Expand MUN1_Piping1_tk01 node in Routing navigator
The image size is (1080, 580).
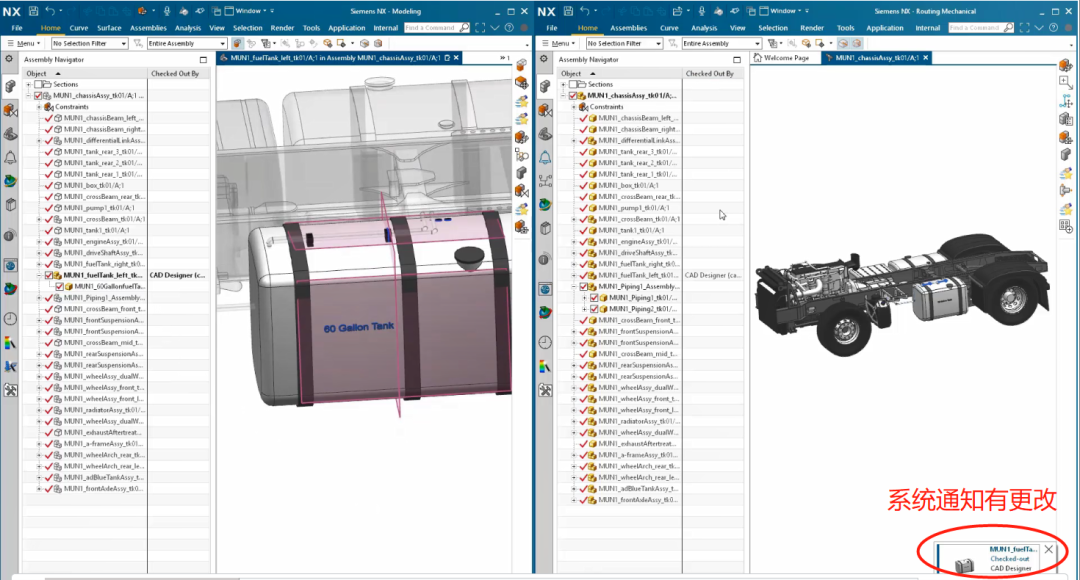pos(584,298)
